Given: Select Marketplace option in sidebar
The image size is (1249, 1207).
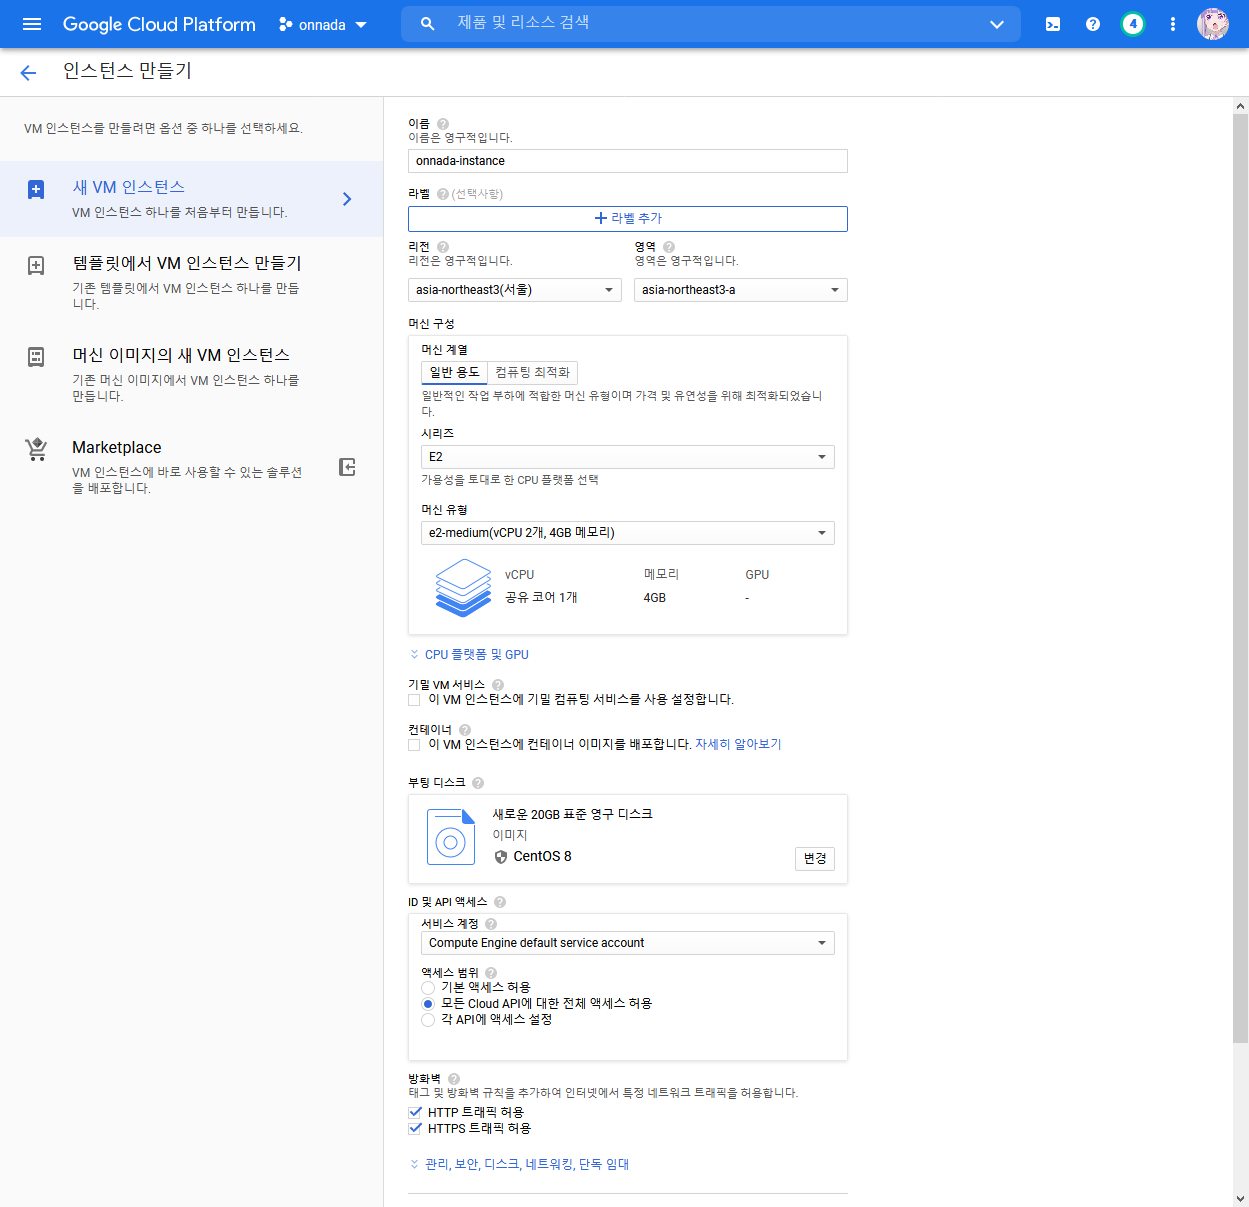Looking at the screenshot, I should (x=117, y=448).
